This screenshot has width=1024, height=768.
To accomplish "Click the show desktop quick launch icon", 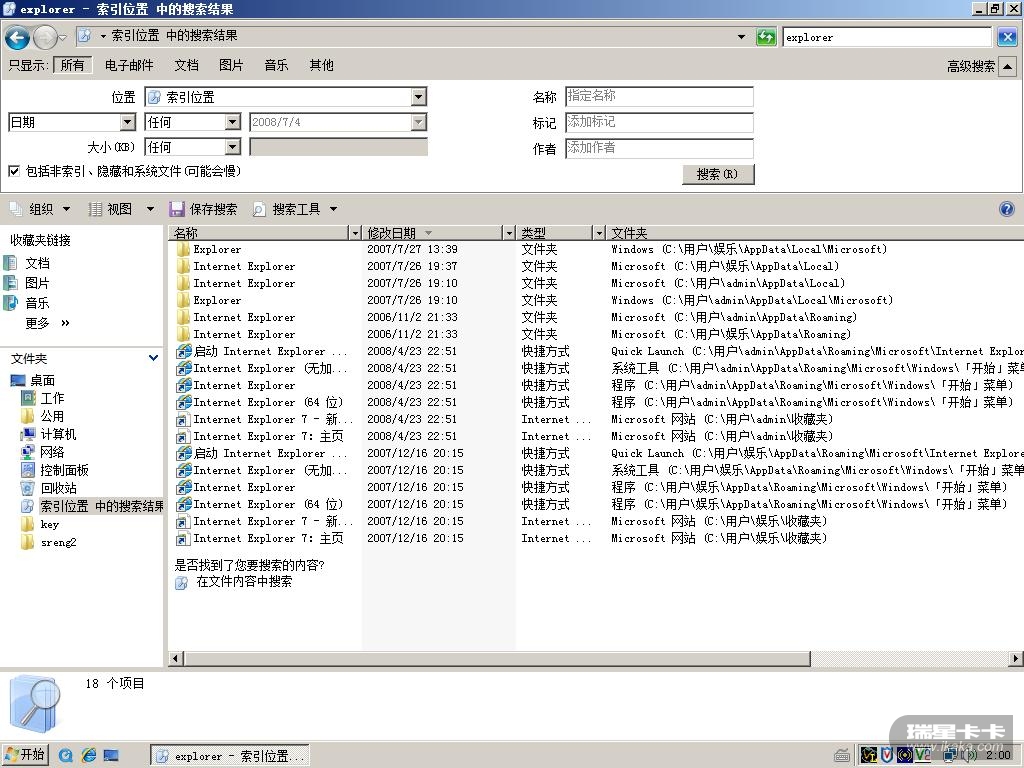I will pyautogui.click(x=111, y=756).
